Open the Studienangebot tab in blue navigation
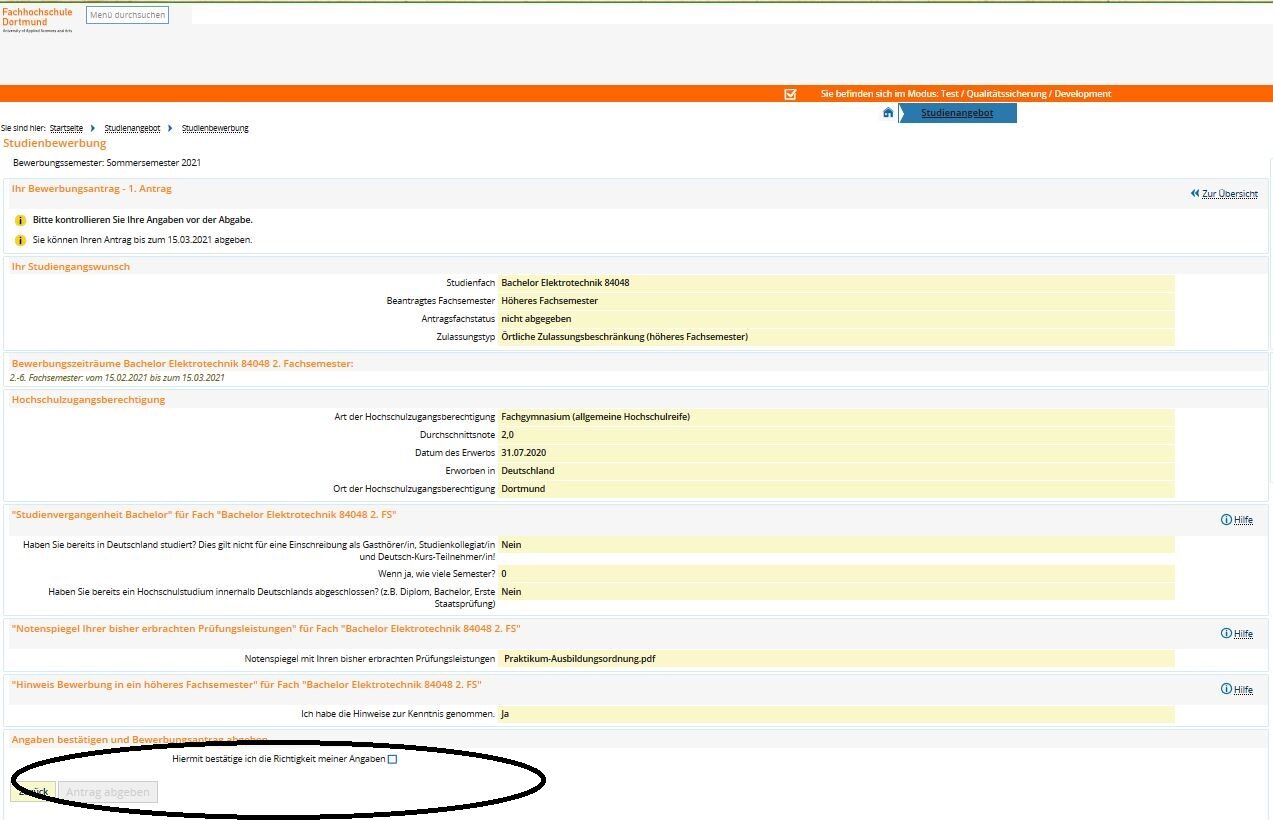 pos(957,113)
